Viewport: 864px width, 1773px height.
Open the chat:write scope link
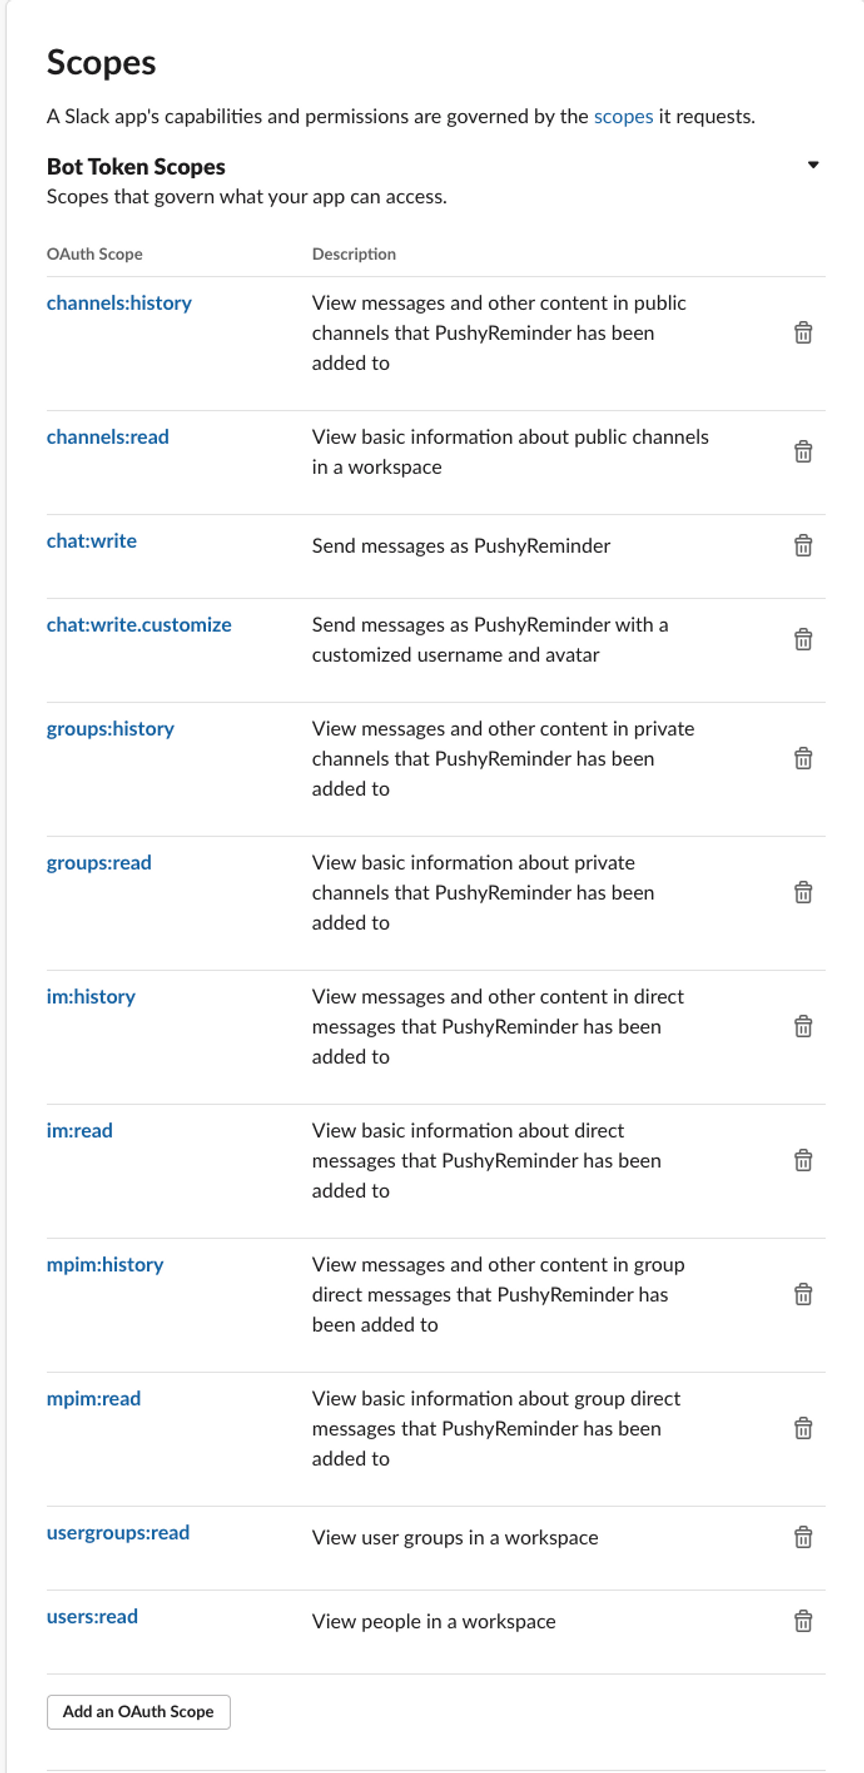[x=92, y=541]
